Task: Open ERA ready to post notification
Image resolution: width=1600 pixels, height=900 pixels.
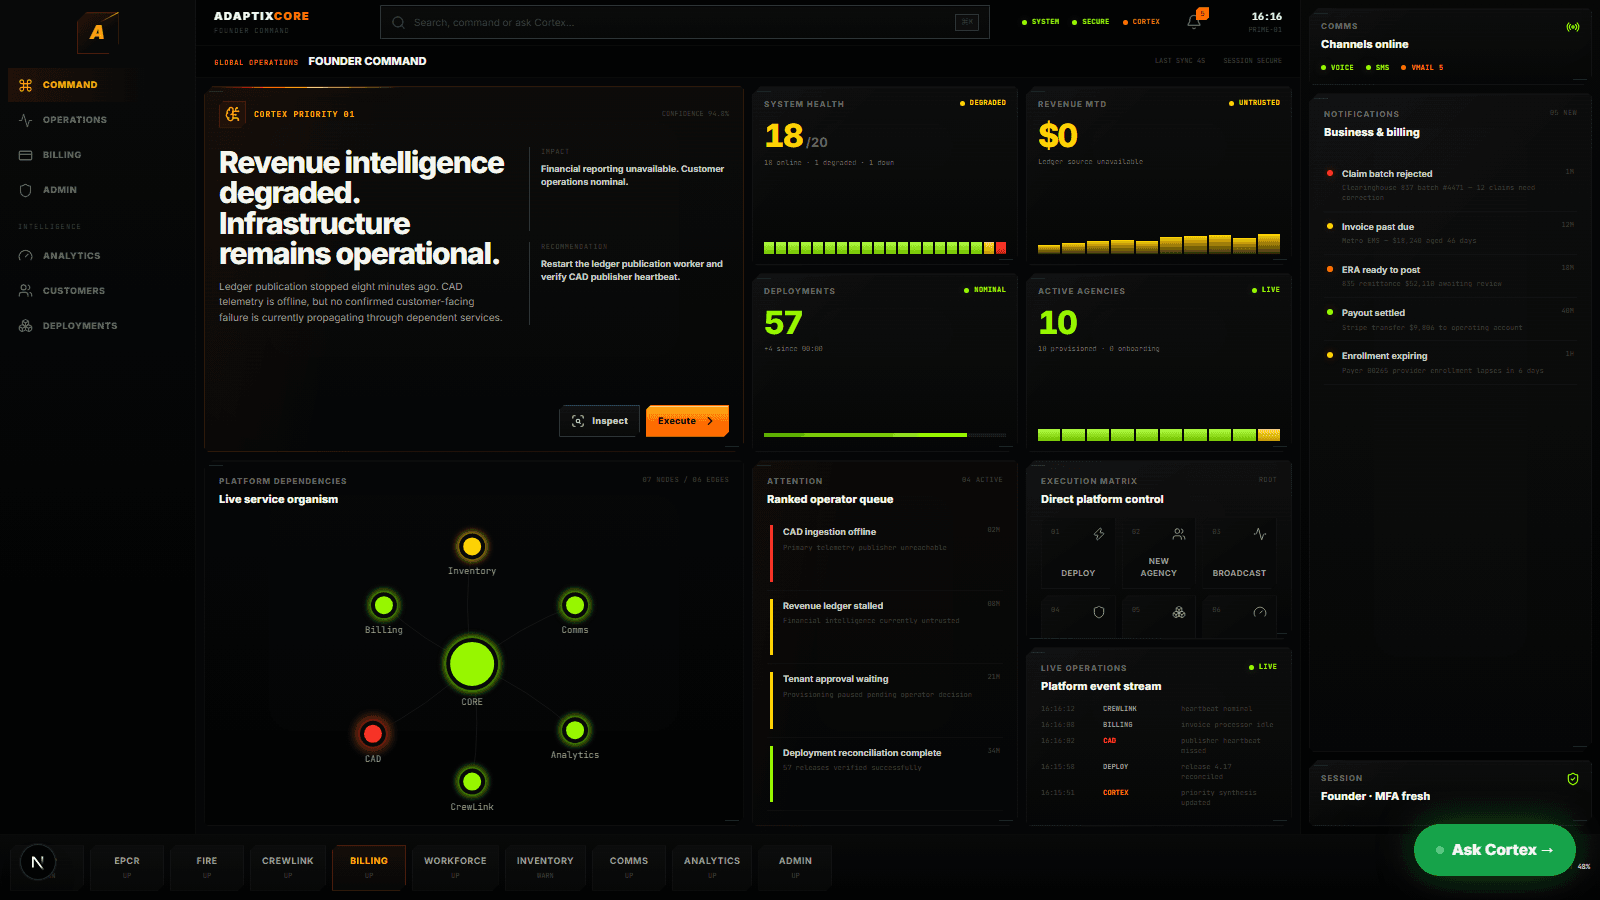Action: (1449, 276)
